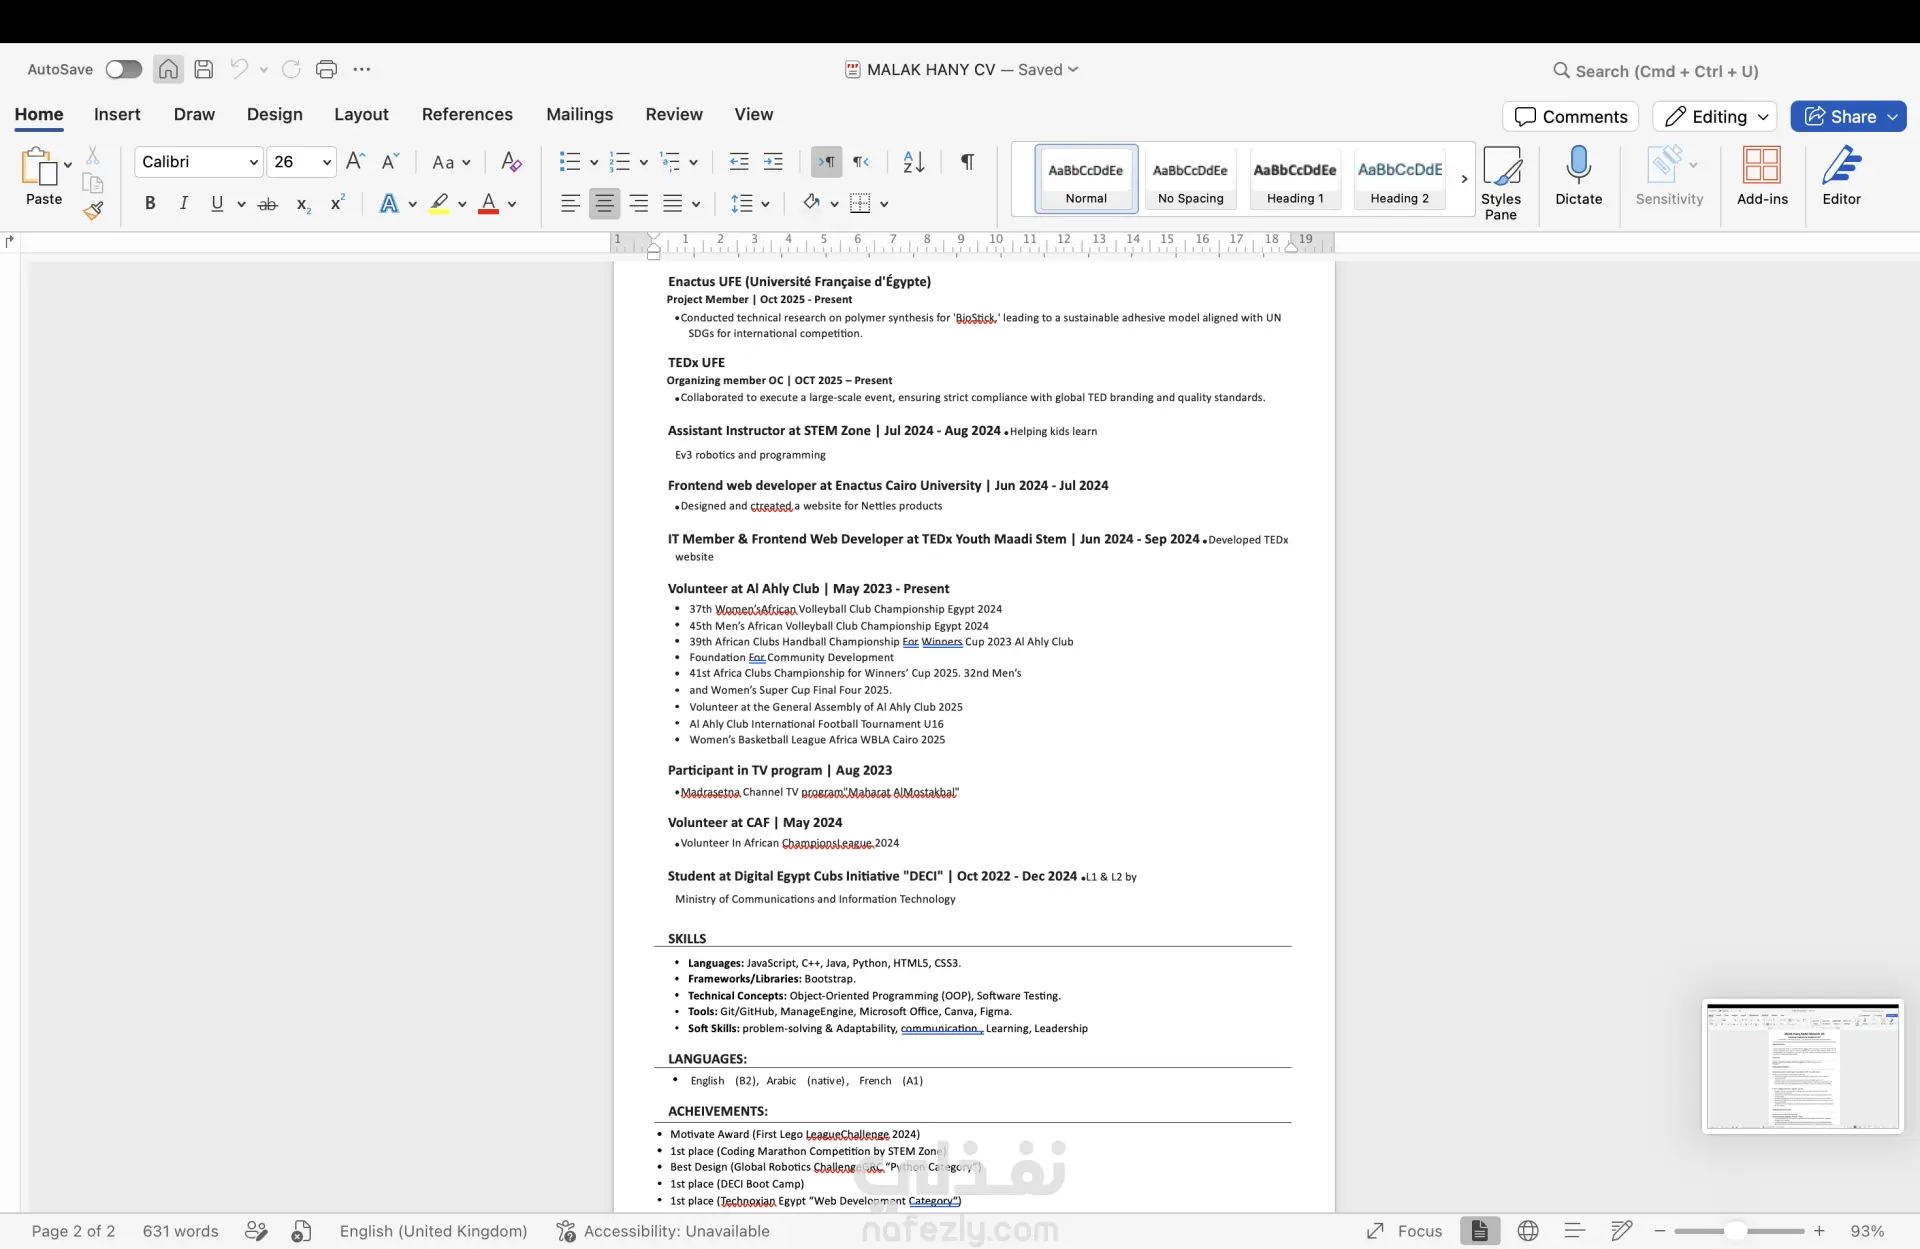Open the Design tab

tap(275, 114)
